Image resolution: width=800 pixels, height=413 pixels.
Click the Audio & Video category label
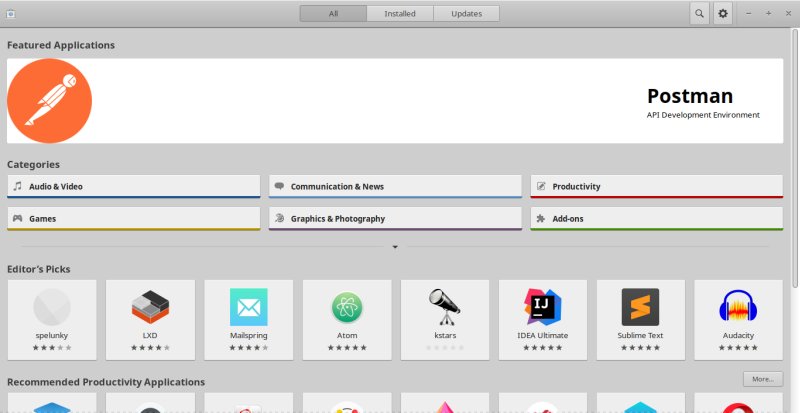pyautogui.click(x=56, y=186)
